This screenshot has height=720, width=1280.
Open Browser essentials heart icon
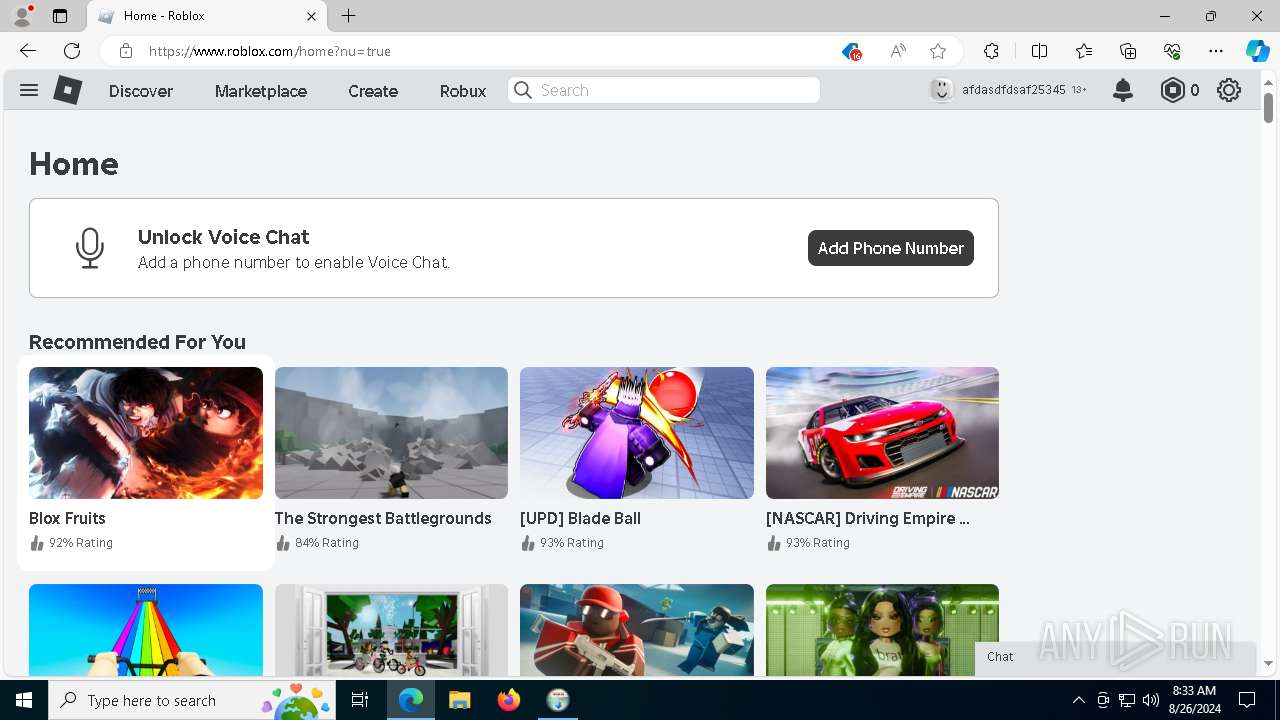(x=1172, y=51)
